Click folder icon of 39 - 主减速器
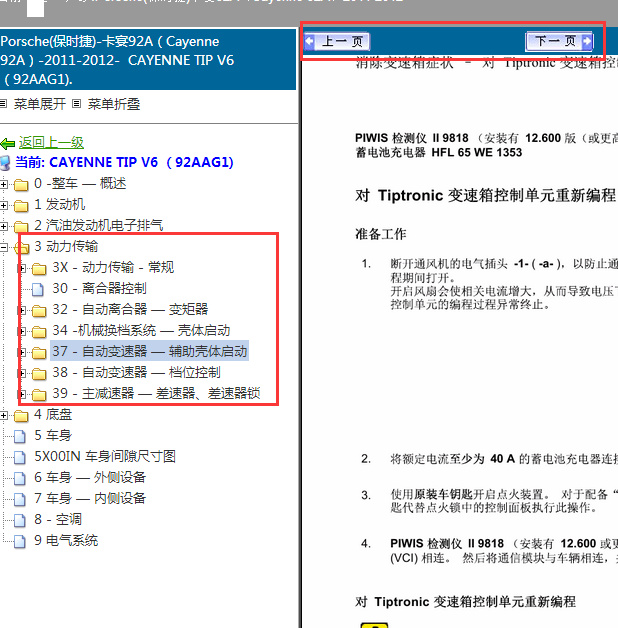Viewport: 618px width, 628px height. 39,395
